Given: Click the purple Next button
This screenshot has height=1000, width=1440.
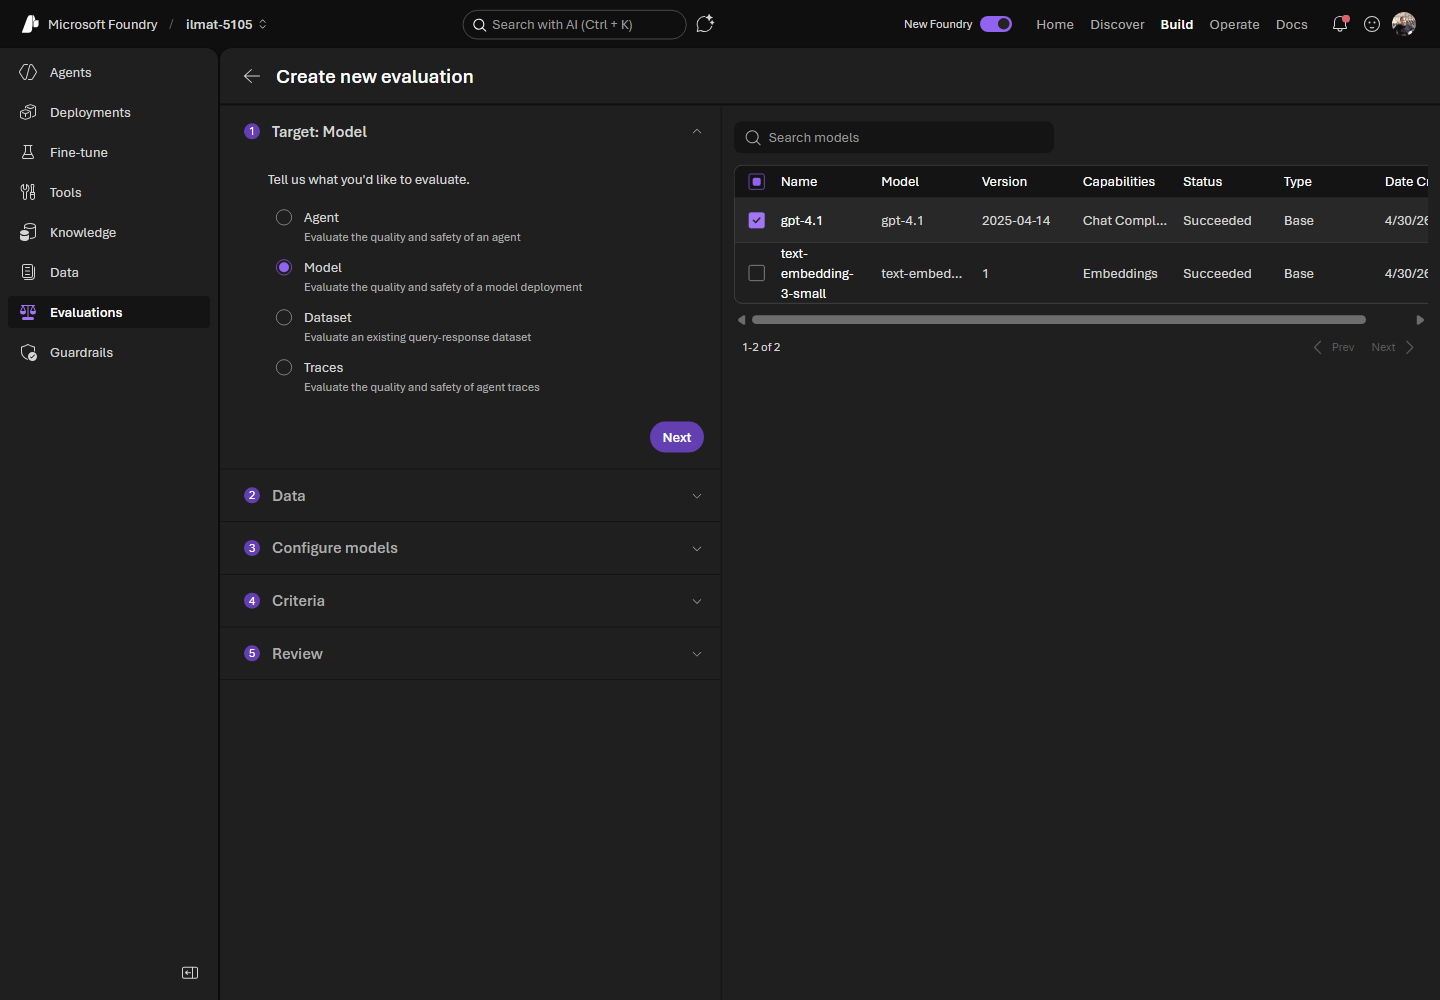Looking at the screenshot, I should click(x=677, y=437).
